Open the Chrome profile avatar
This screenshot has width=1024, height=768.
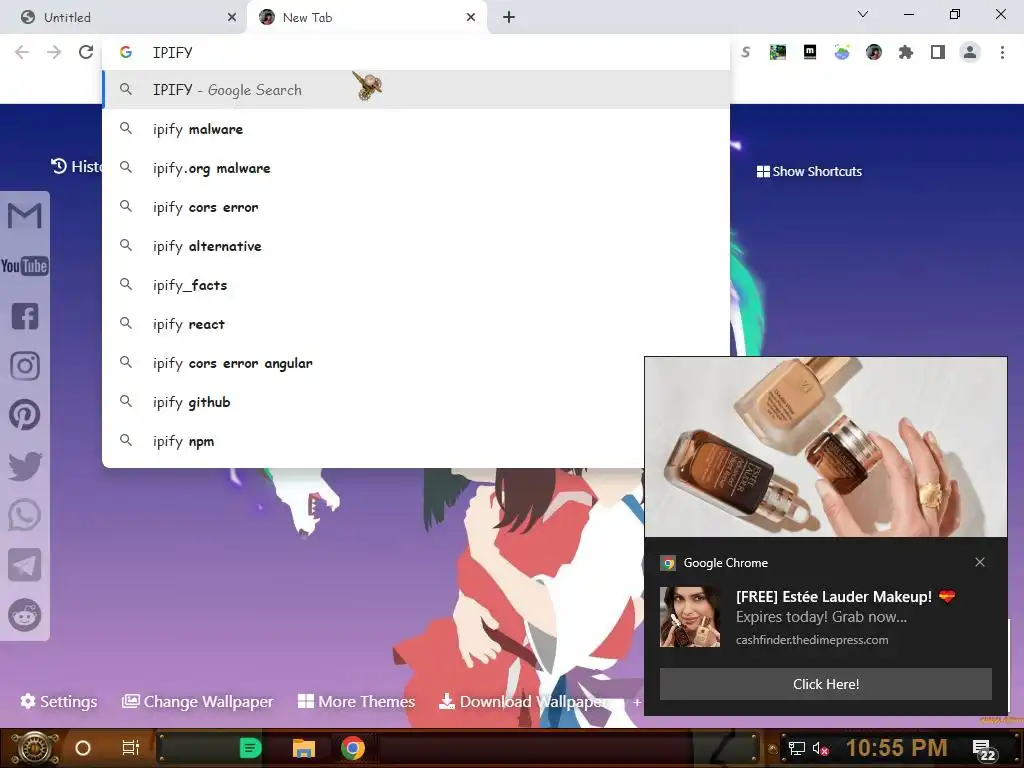(970, 52)
